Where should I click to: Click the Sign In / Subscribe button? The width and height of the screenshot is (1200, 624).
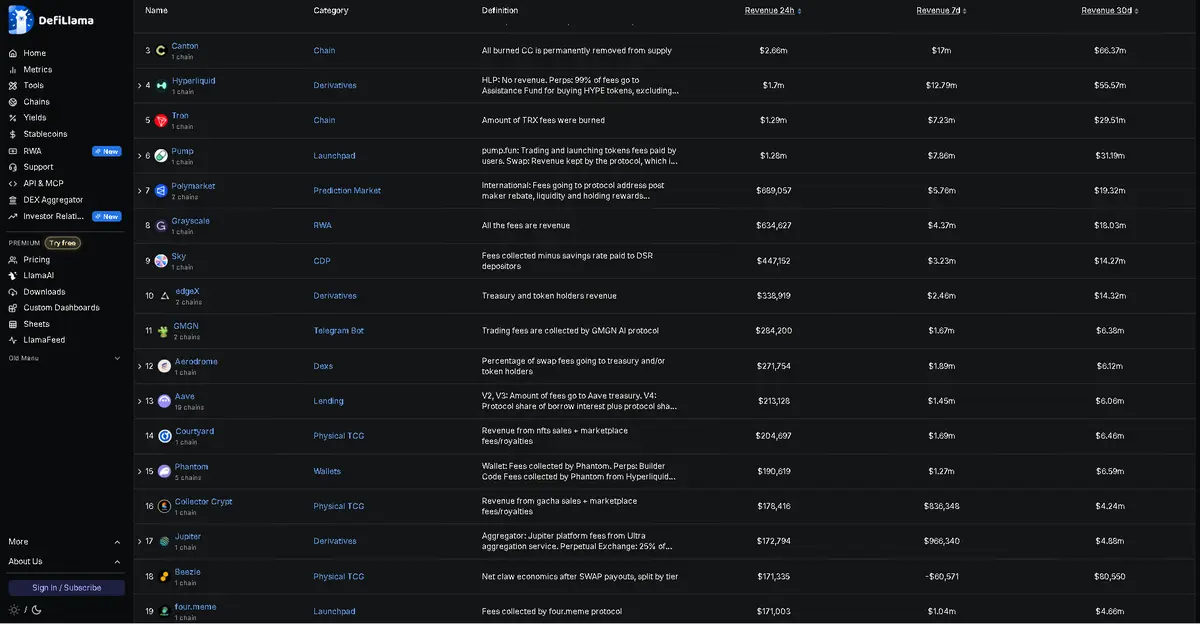[66, 588]
